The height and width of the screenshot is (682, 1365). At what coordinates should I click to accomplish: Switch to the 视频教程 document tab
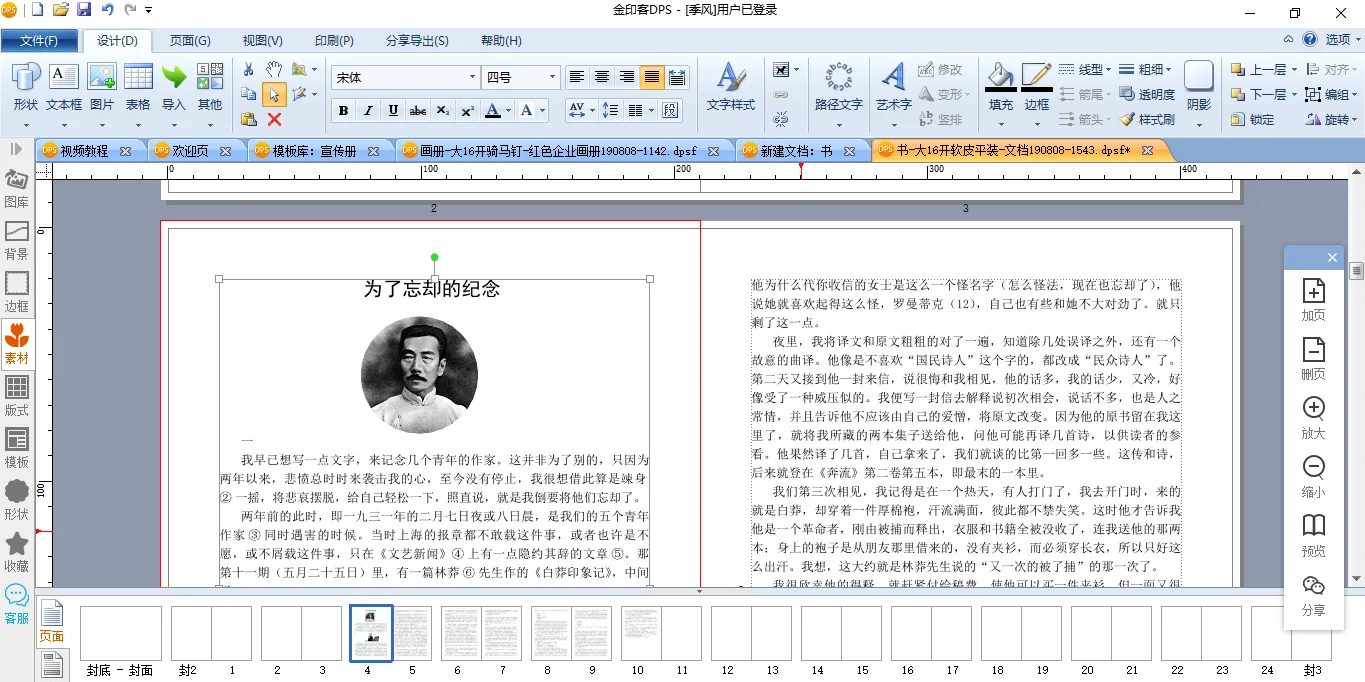(85, 151)
